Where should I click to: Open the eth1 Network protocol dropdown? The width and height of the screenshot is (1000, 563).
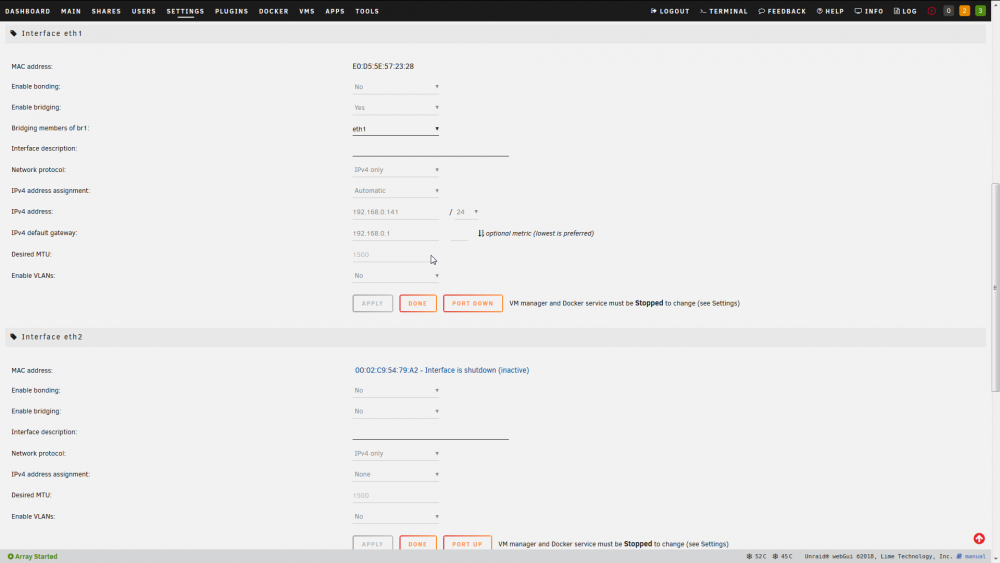tap(395, 170)
